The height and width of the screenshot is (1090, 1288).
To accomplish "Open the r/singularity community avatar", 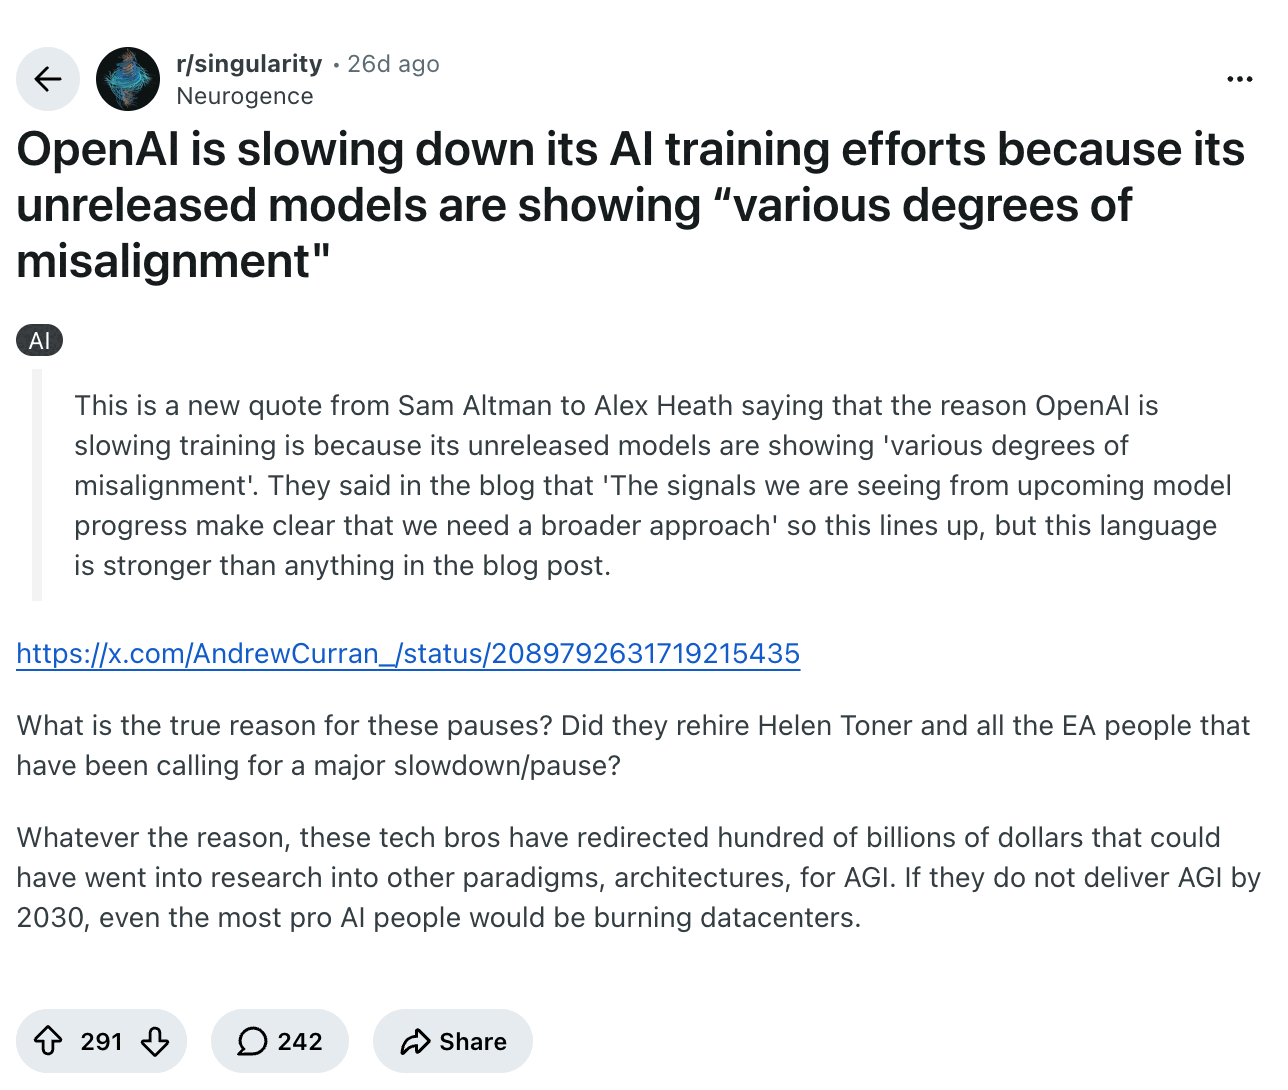I will (x=128, y=79).
